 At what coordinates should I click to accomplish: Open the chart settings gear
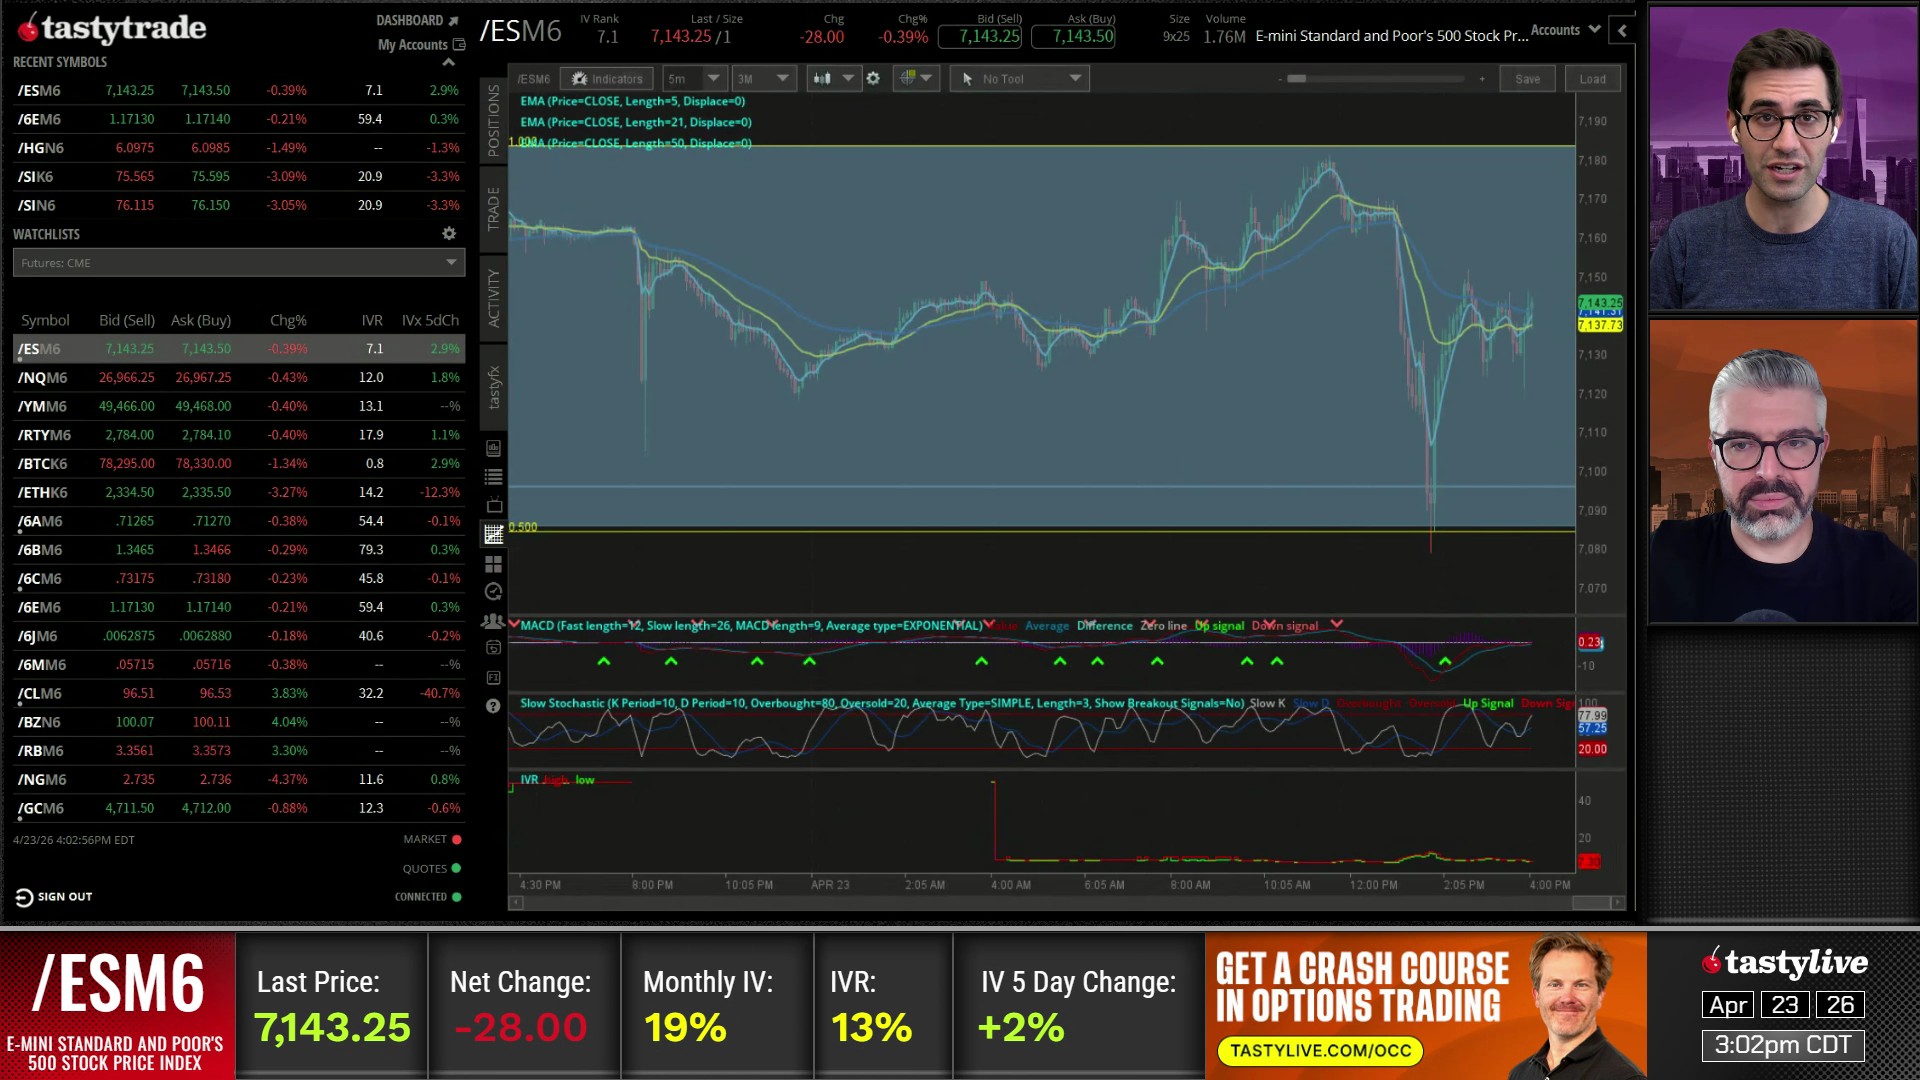point(873,78)
